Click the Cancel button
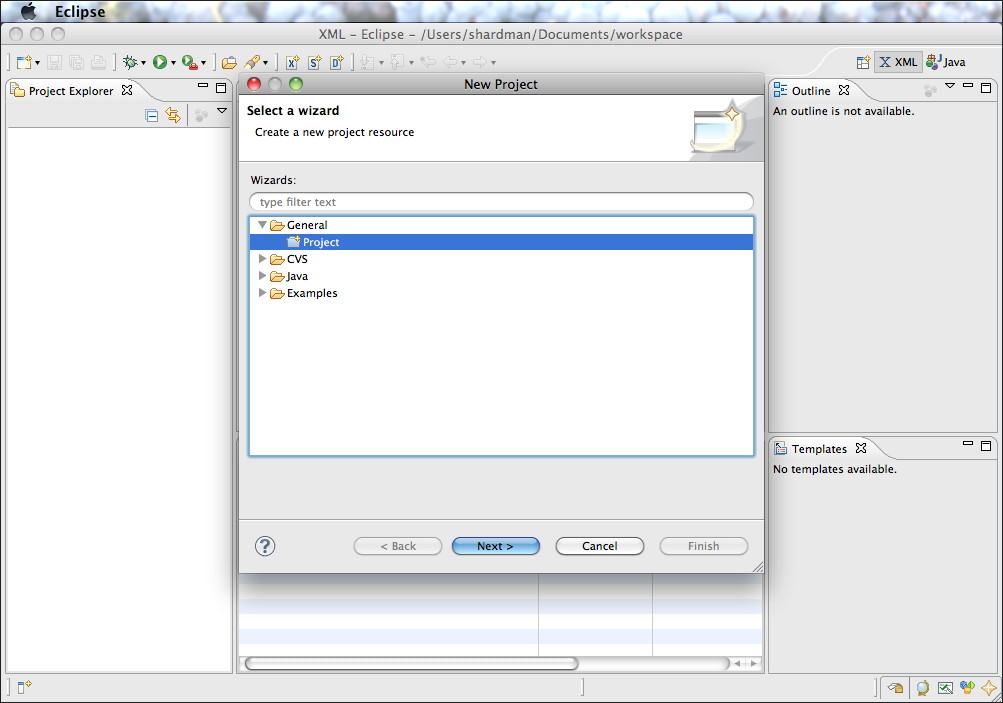This screenshot has width=1003, height=703. [600, 546]
